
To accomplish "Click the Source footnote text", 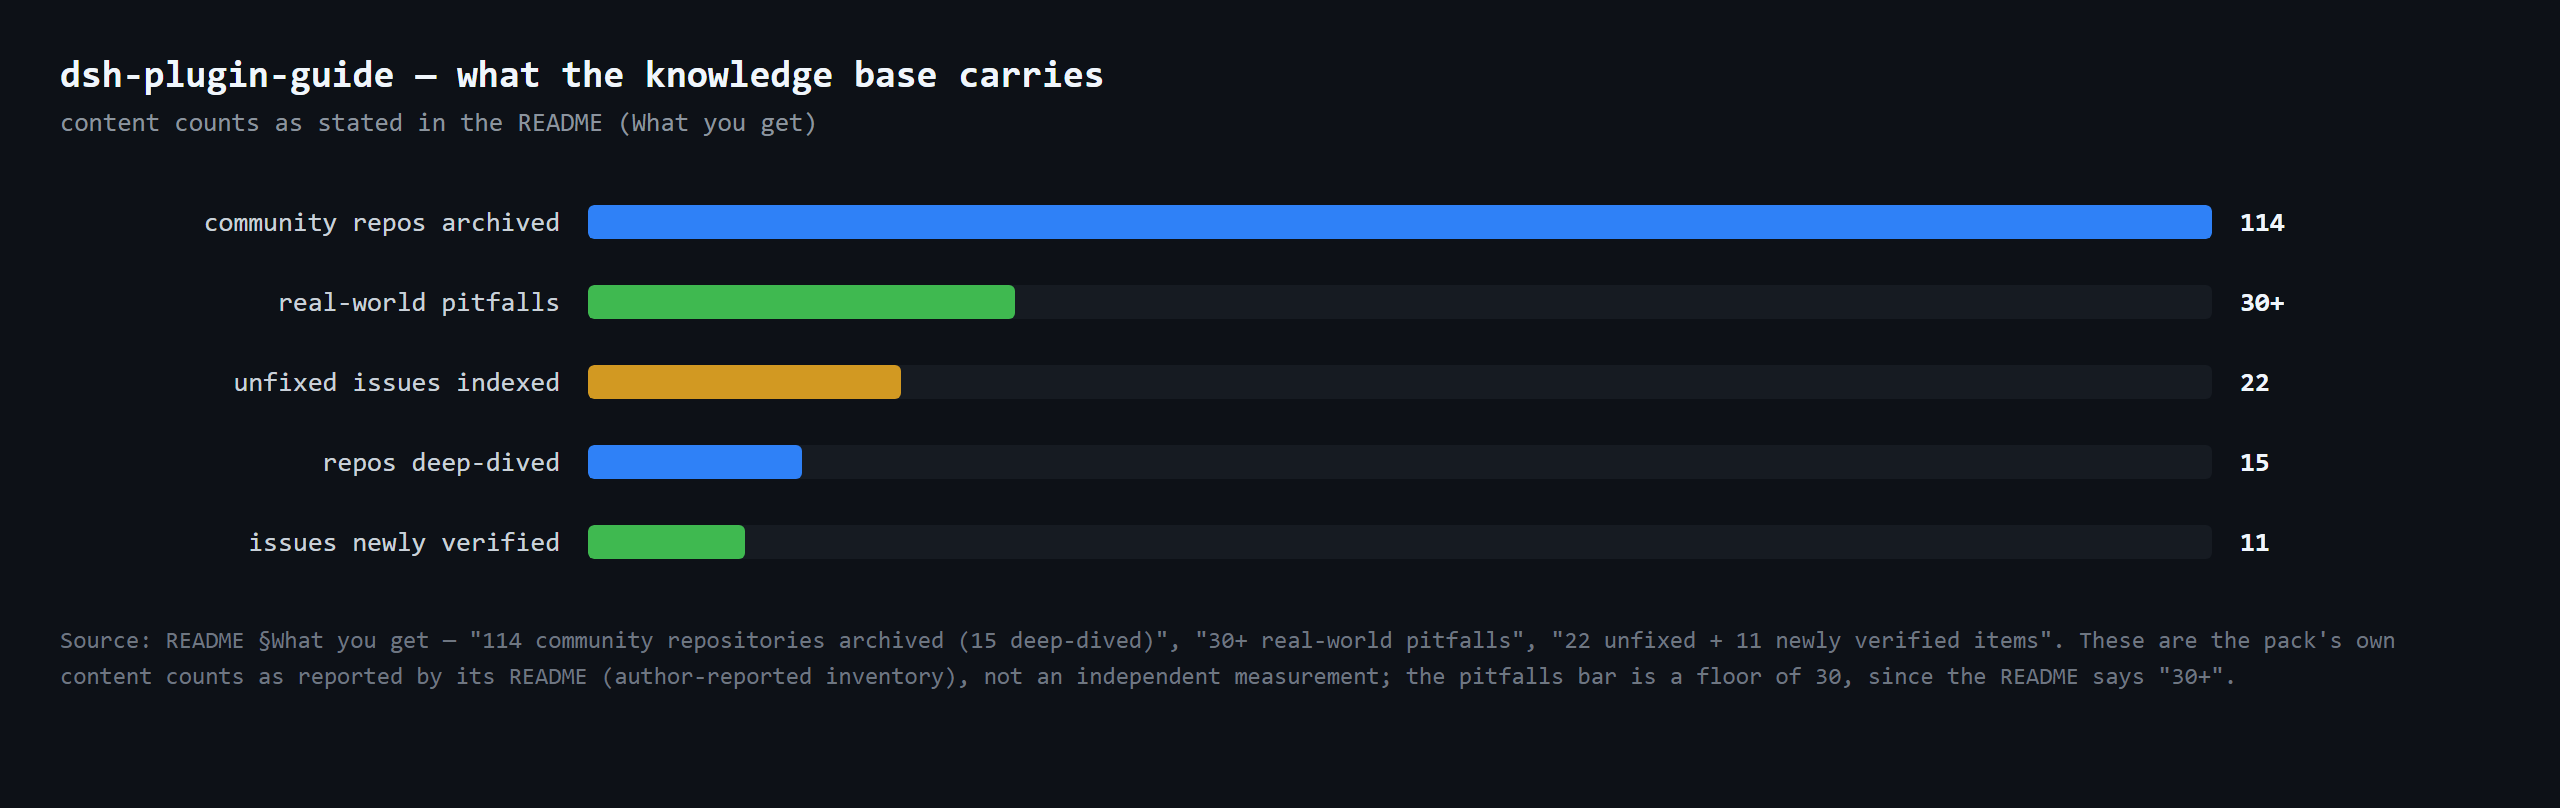I will [x=1227, y=658].
